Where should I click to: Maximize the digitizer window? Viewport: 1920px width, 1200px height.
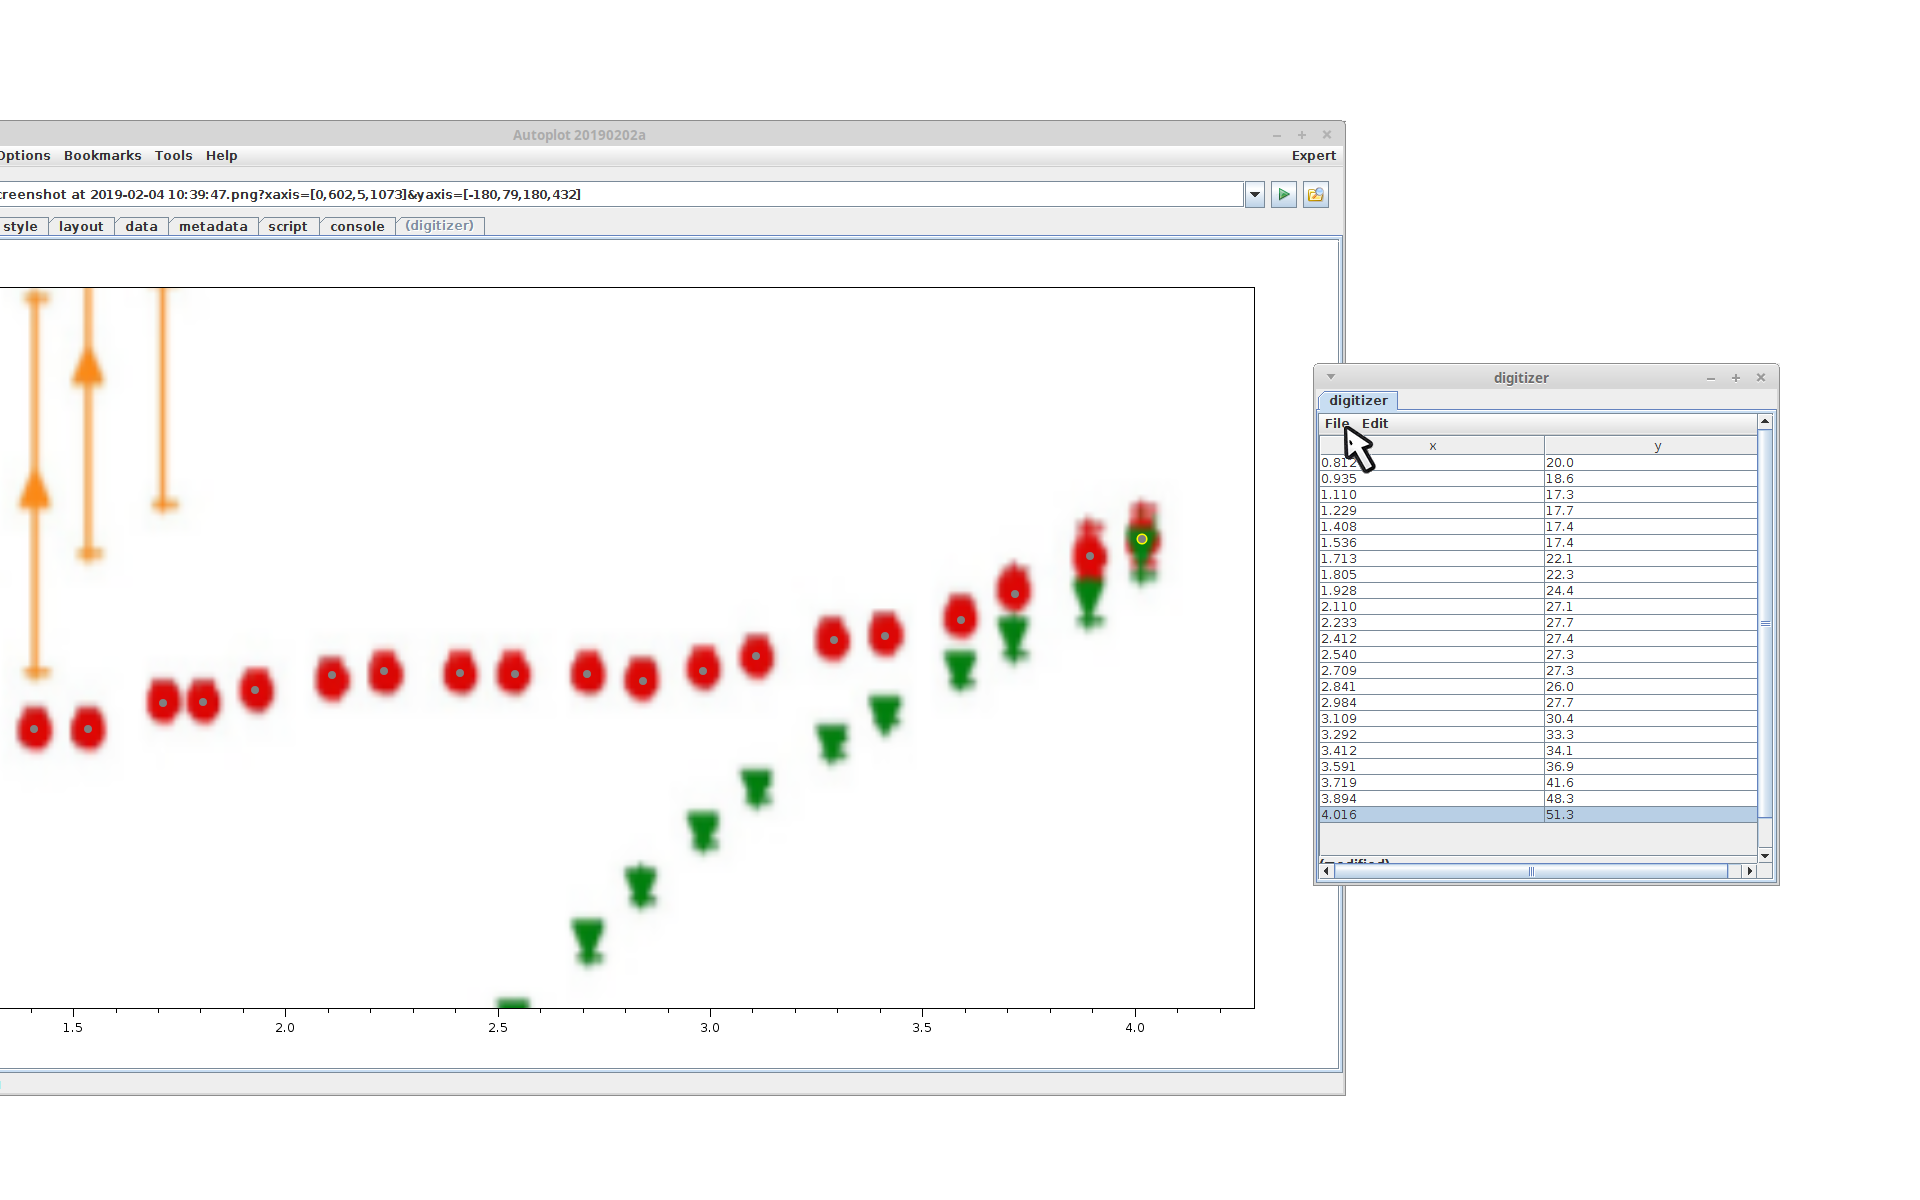tap(1736, 378)
